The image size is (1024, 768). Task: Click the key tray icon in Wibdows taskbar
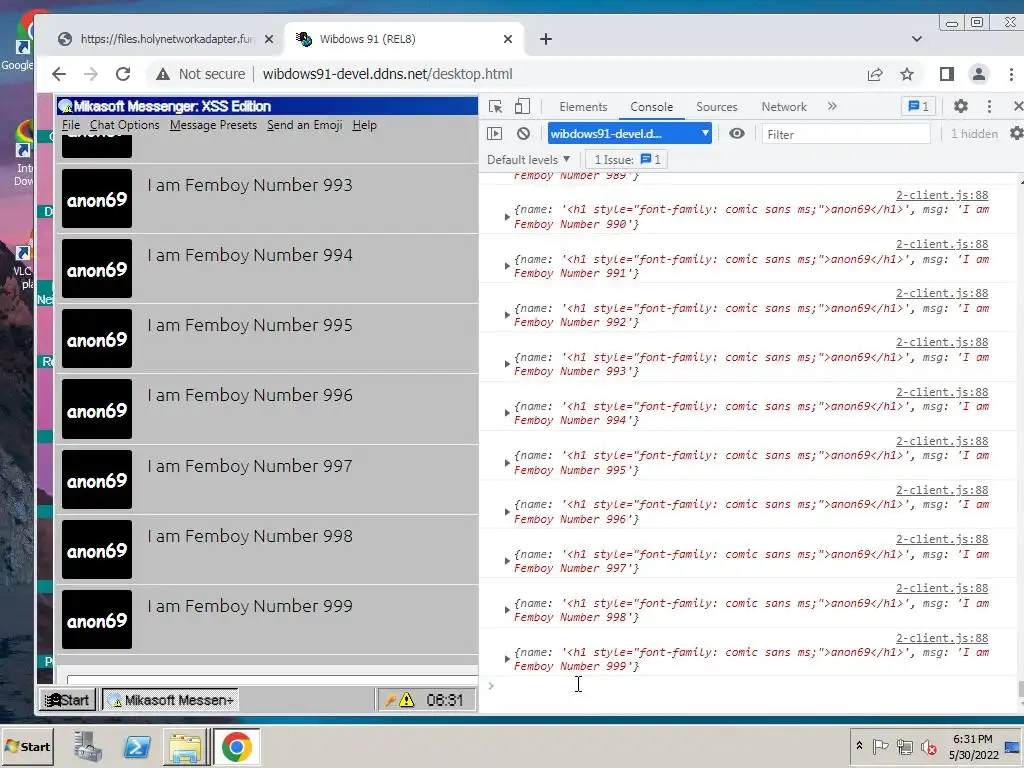390,701
